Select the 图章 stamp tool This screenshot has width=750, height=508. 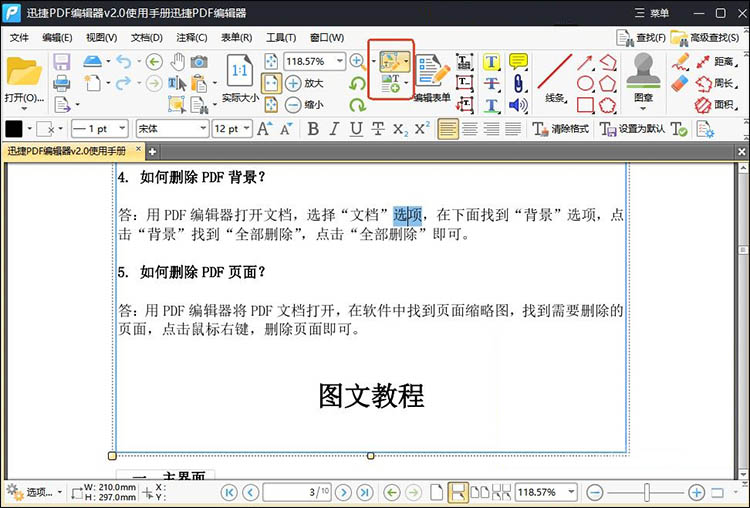pyautogui.click(x=643, y=78)
